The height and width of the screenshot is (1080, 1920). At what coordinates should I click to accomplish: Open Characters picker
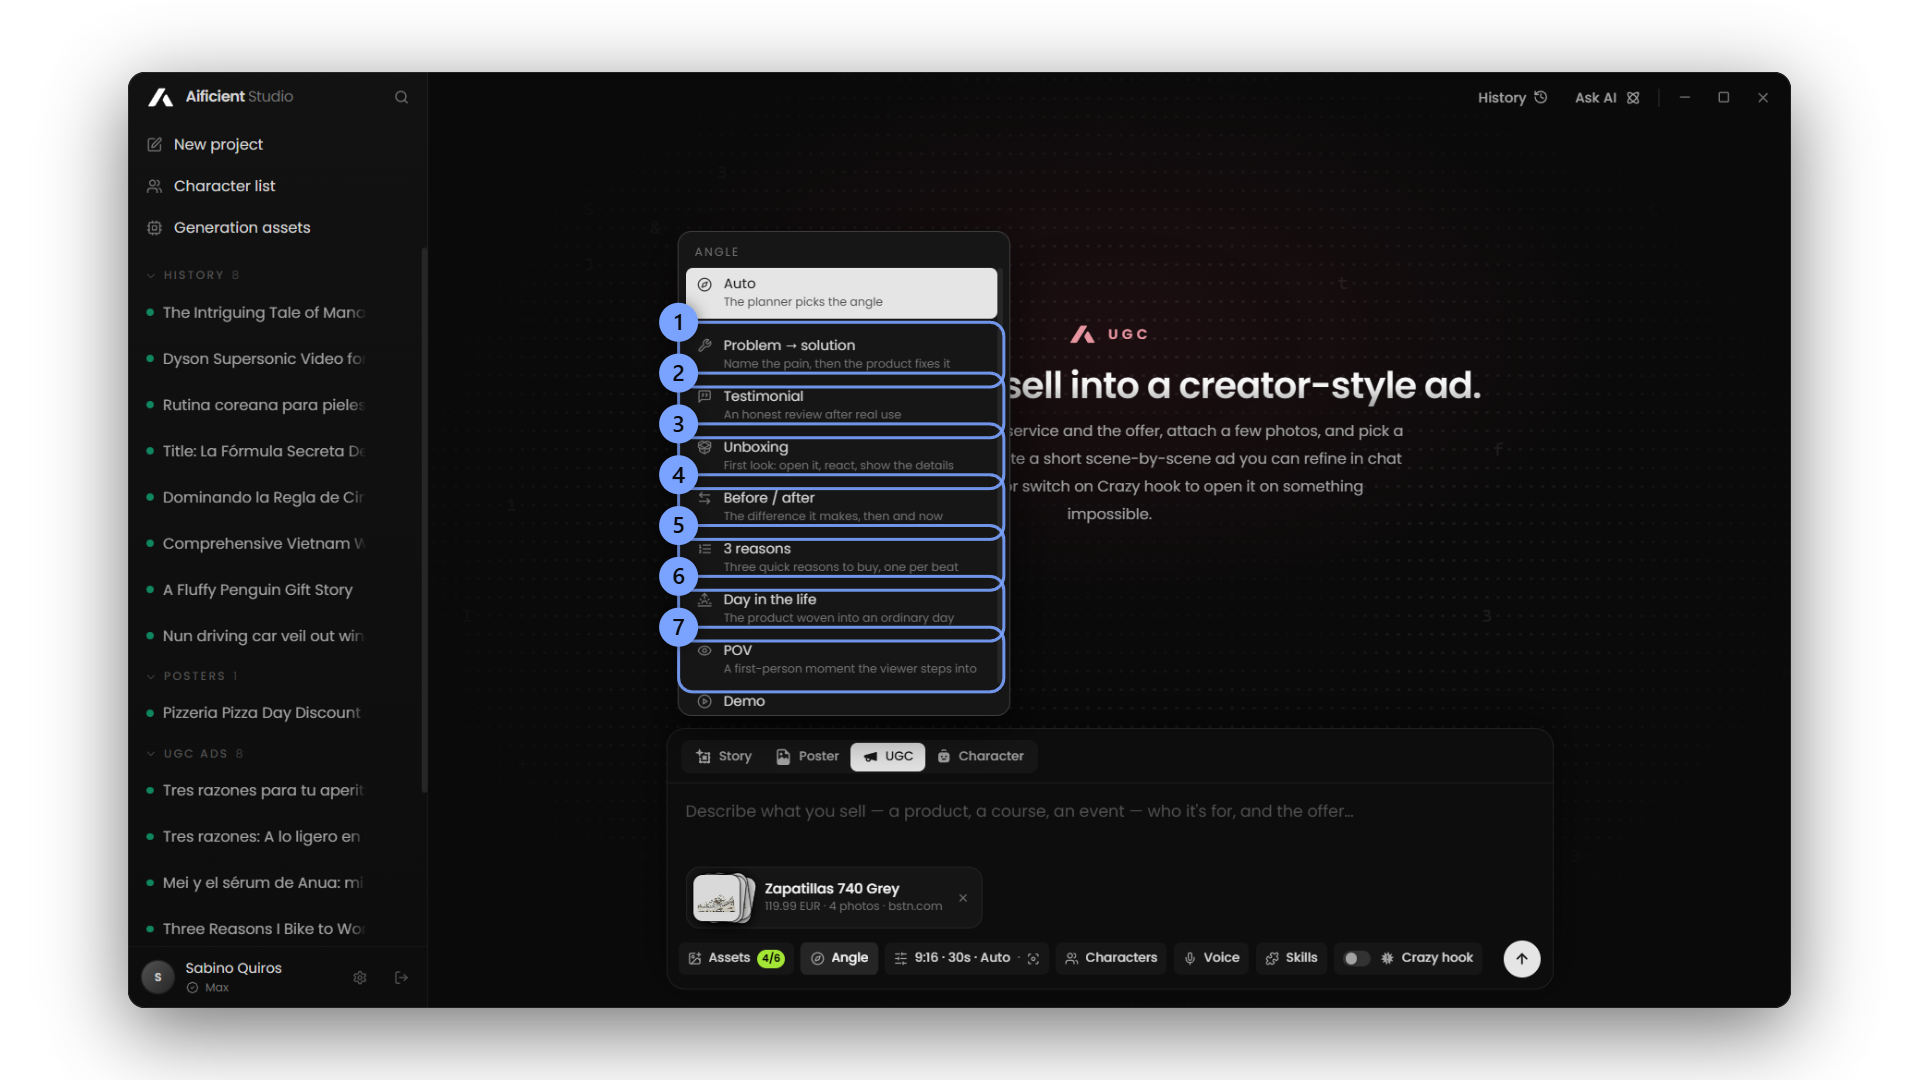tap(1111, 958)
